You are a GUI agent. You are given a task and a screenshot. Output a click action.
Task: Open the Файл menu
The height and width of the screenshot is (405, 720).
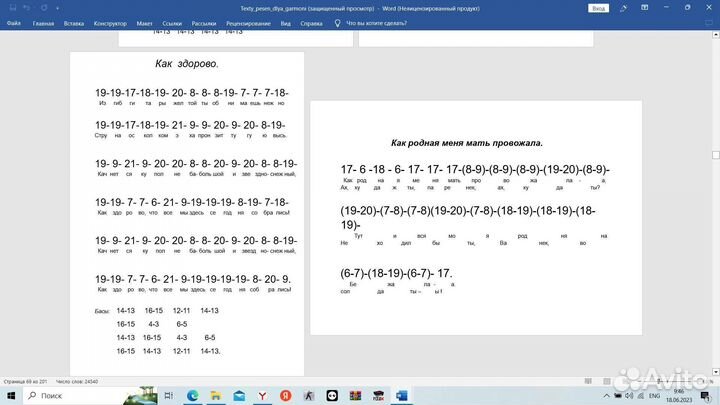(x=14, y=21)
